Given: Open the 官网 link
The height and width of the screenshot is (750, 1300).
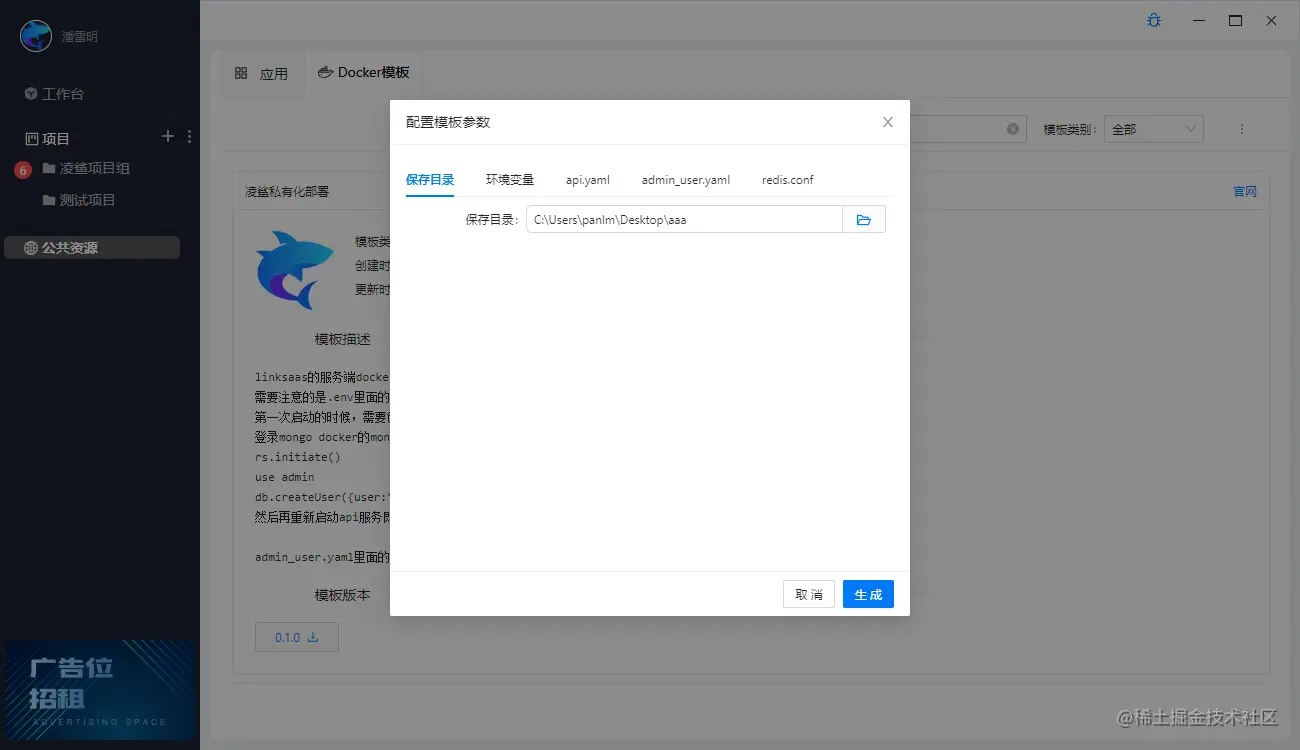Looking at the screenshot, I should pos(1243,190).
